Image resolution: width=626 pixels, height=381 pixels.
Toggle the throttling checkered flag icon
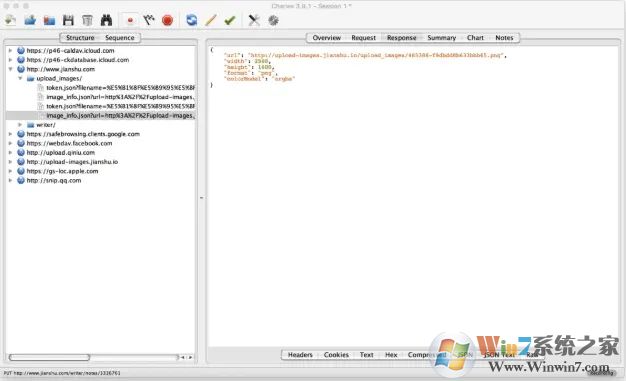(149, 20)
